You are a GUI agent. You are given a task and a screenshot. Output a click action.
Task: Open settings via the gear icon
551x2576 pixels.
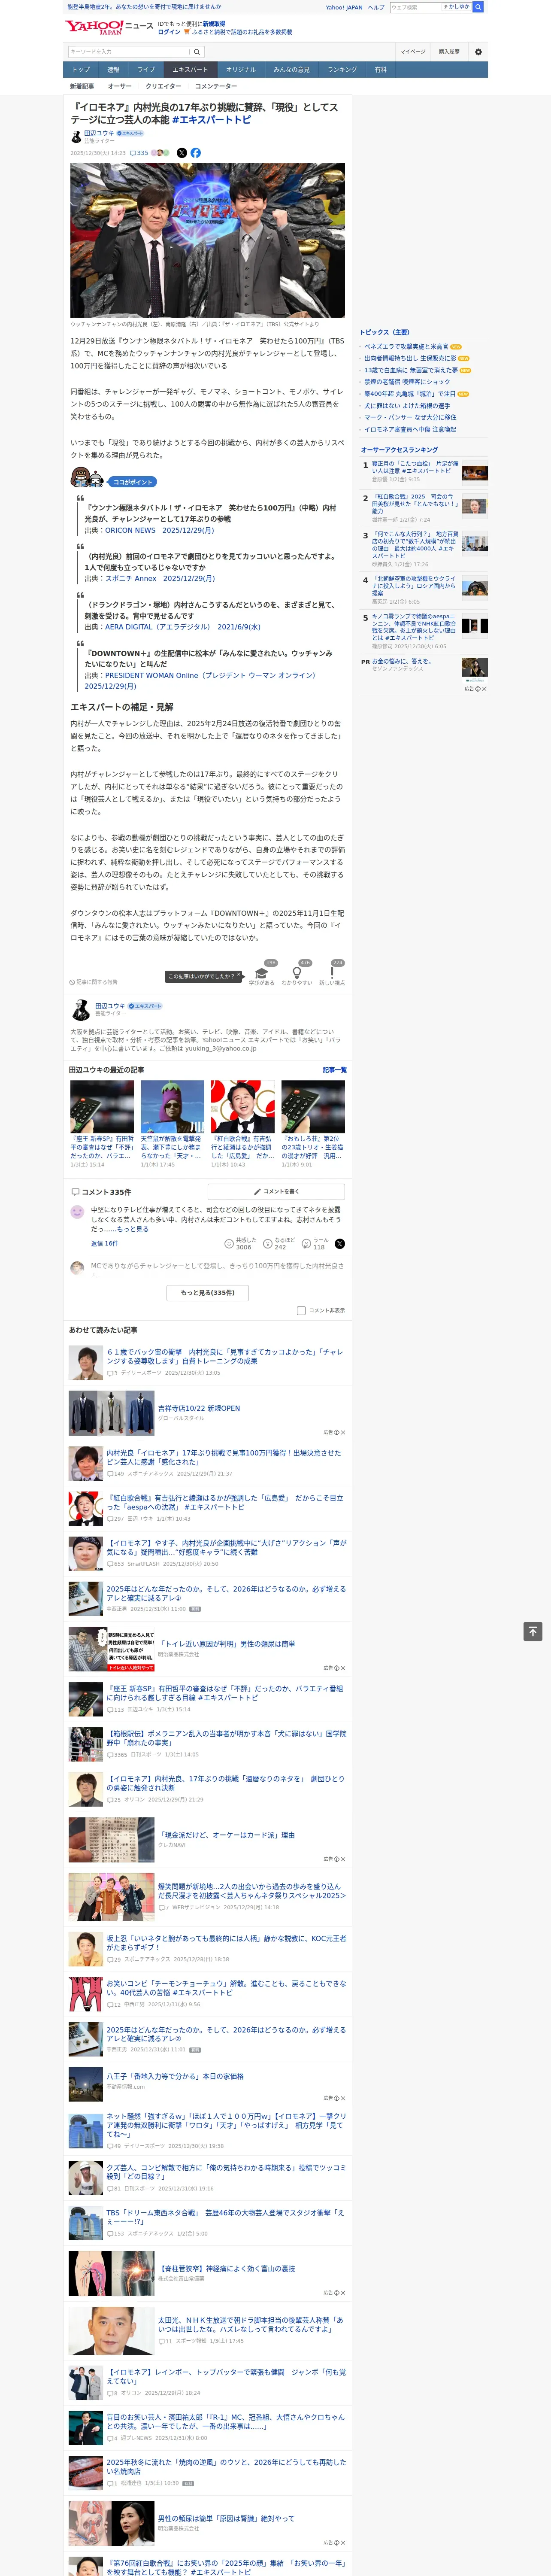point(478,52)
